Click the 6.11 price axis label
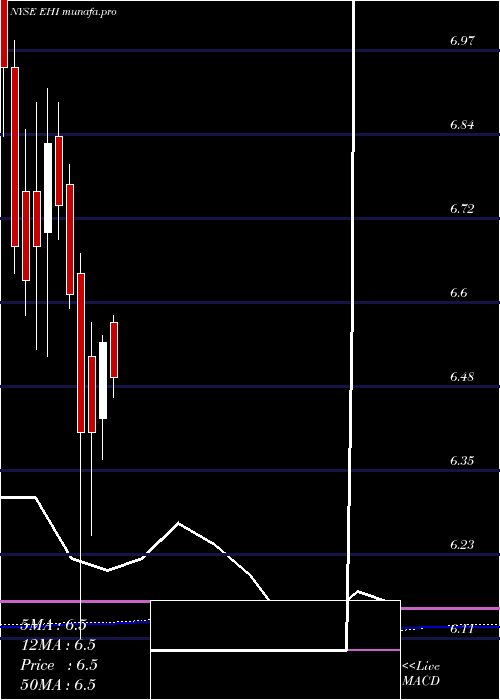Viewport: 500px width, 700px height. (462, 629)
